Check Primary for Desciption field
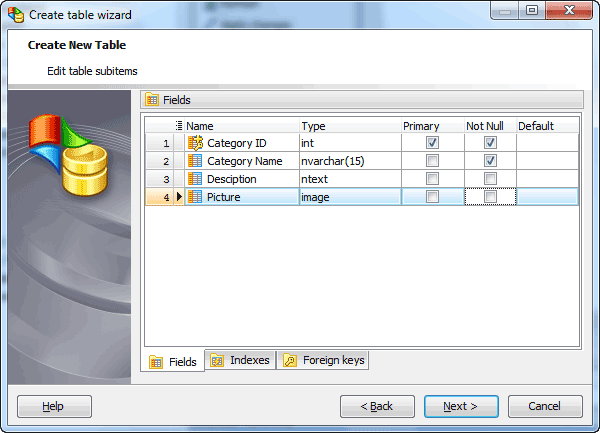This screenshot has width=600, height=433. (x=432, y=179)
